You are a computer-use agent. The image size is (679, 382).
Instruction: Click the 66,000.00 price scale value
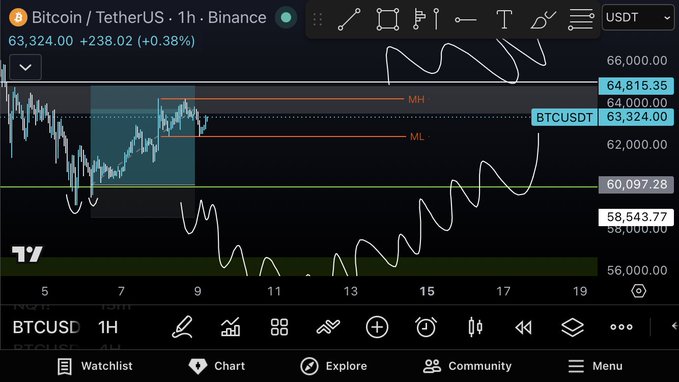click(637, 61)
